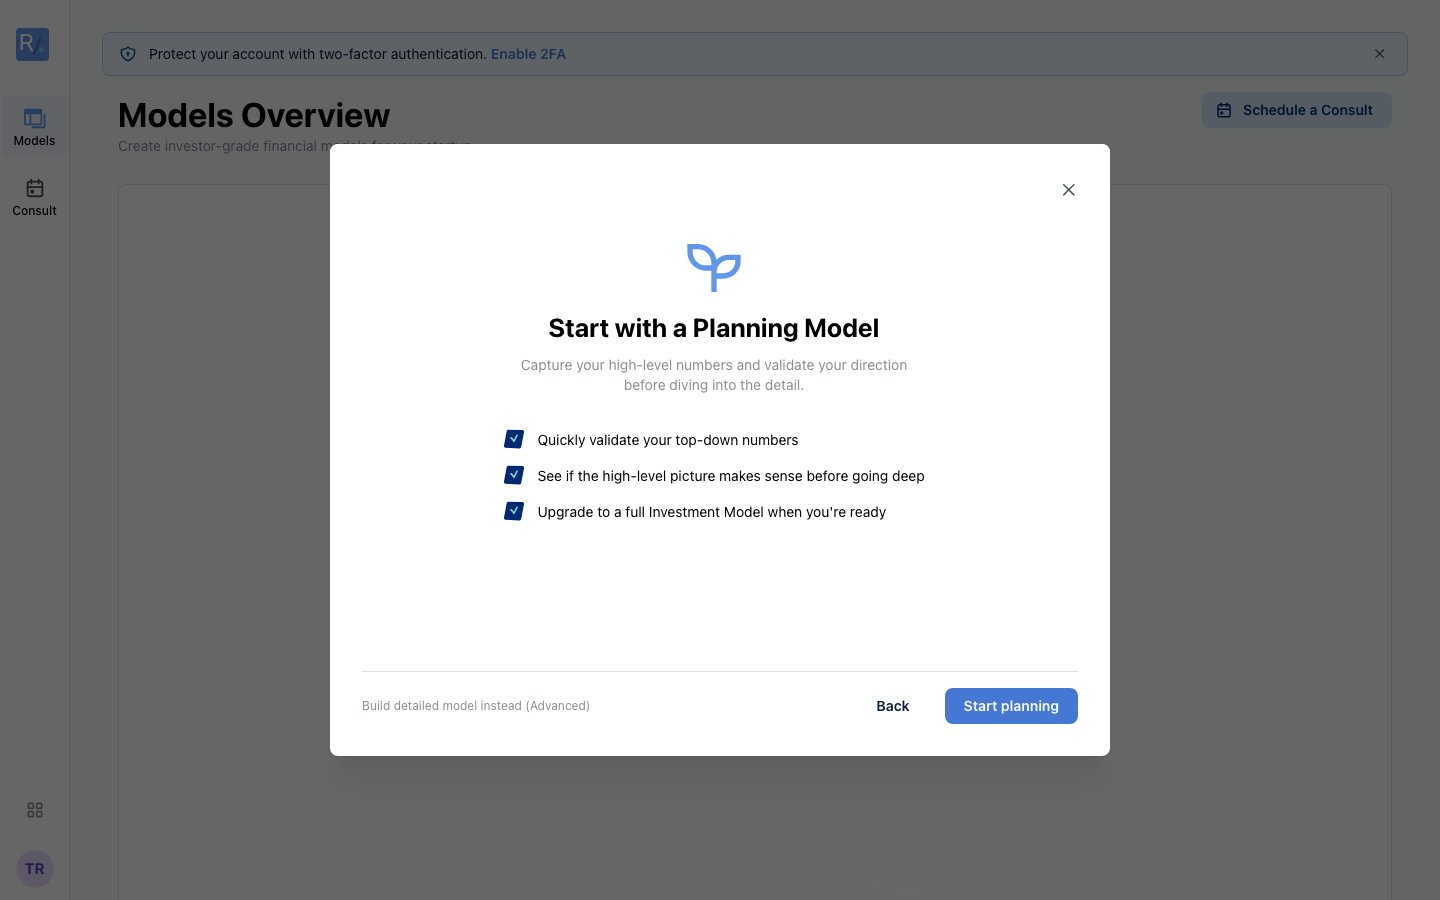
Task: Toggle the 'See if the high-level picture' checkbox
Action: (x=514, y=475)
